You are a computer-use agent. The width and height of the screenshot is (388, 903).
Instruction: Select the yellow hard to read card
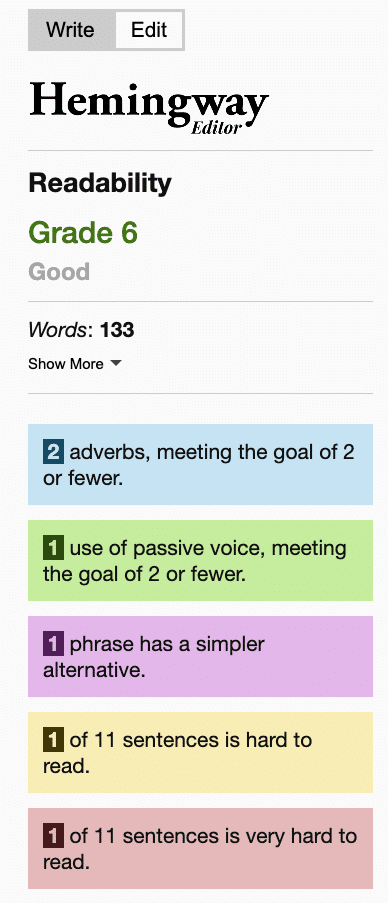click(200, 752)
